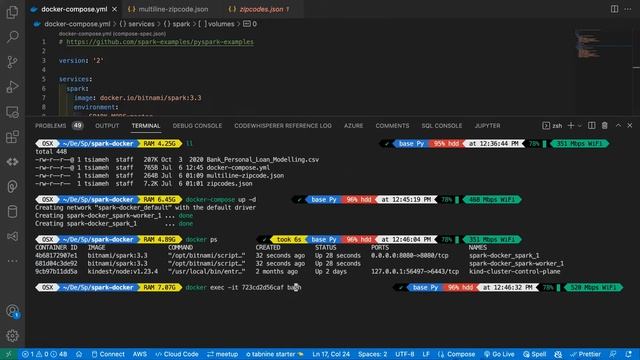Click the feedback icon left of the bell
The height and width of the screenshot is (360, 640).
(x=613, y=354)
